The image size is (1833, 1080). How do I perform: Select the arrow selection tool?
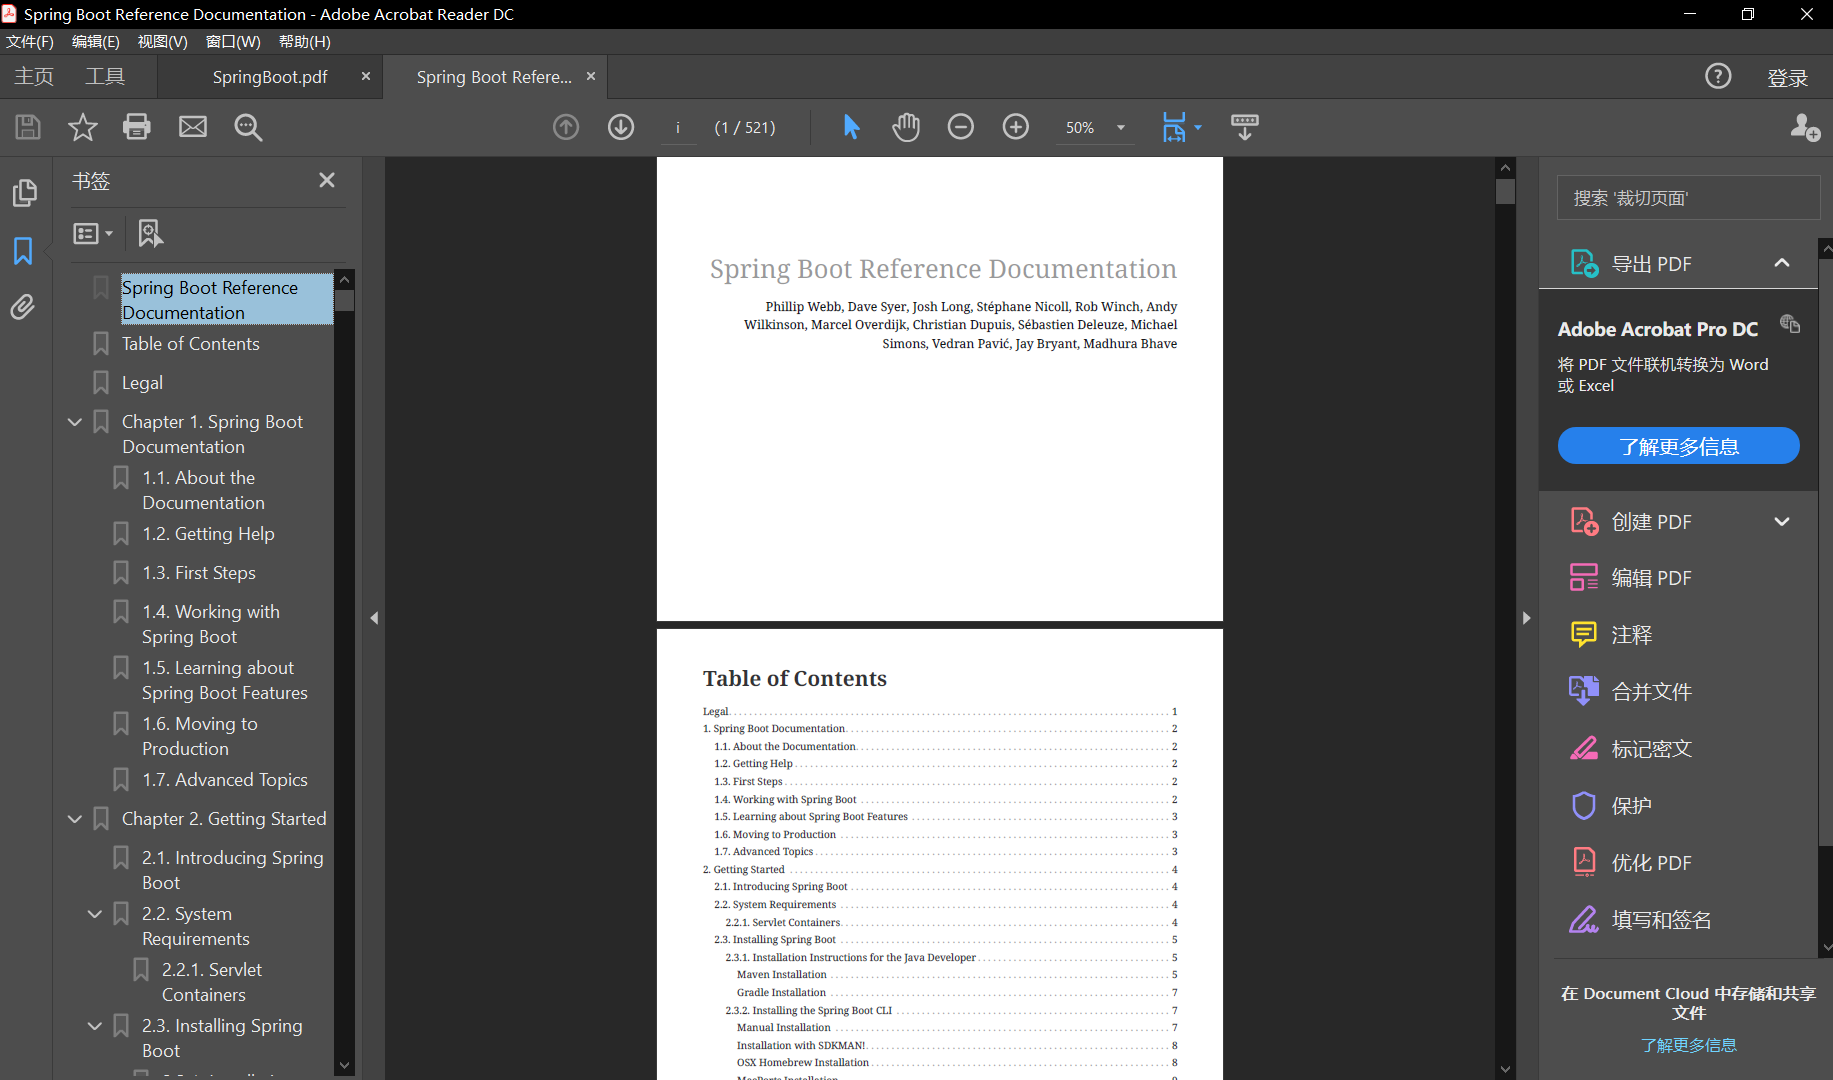pyautogui.click(x=851, y=127)
